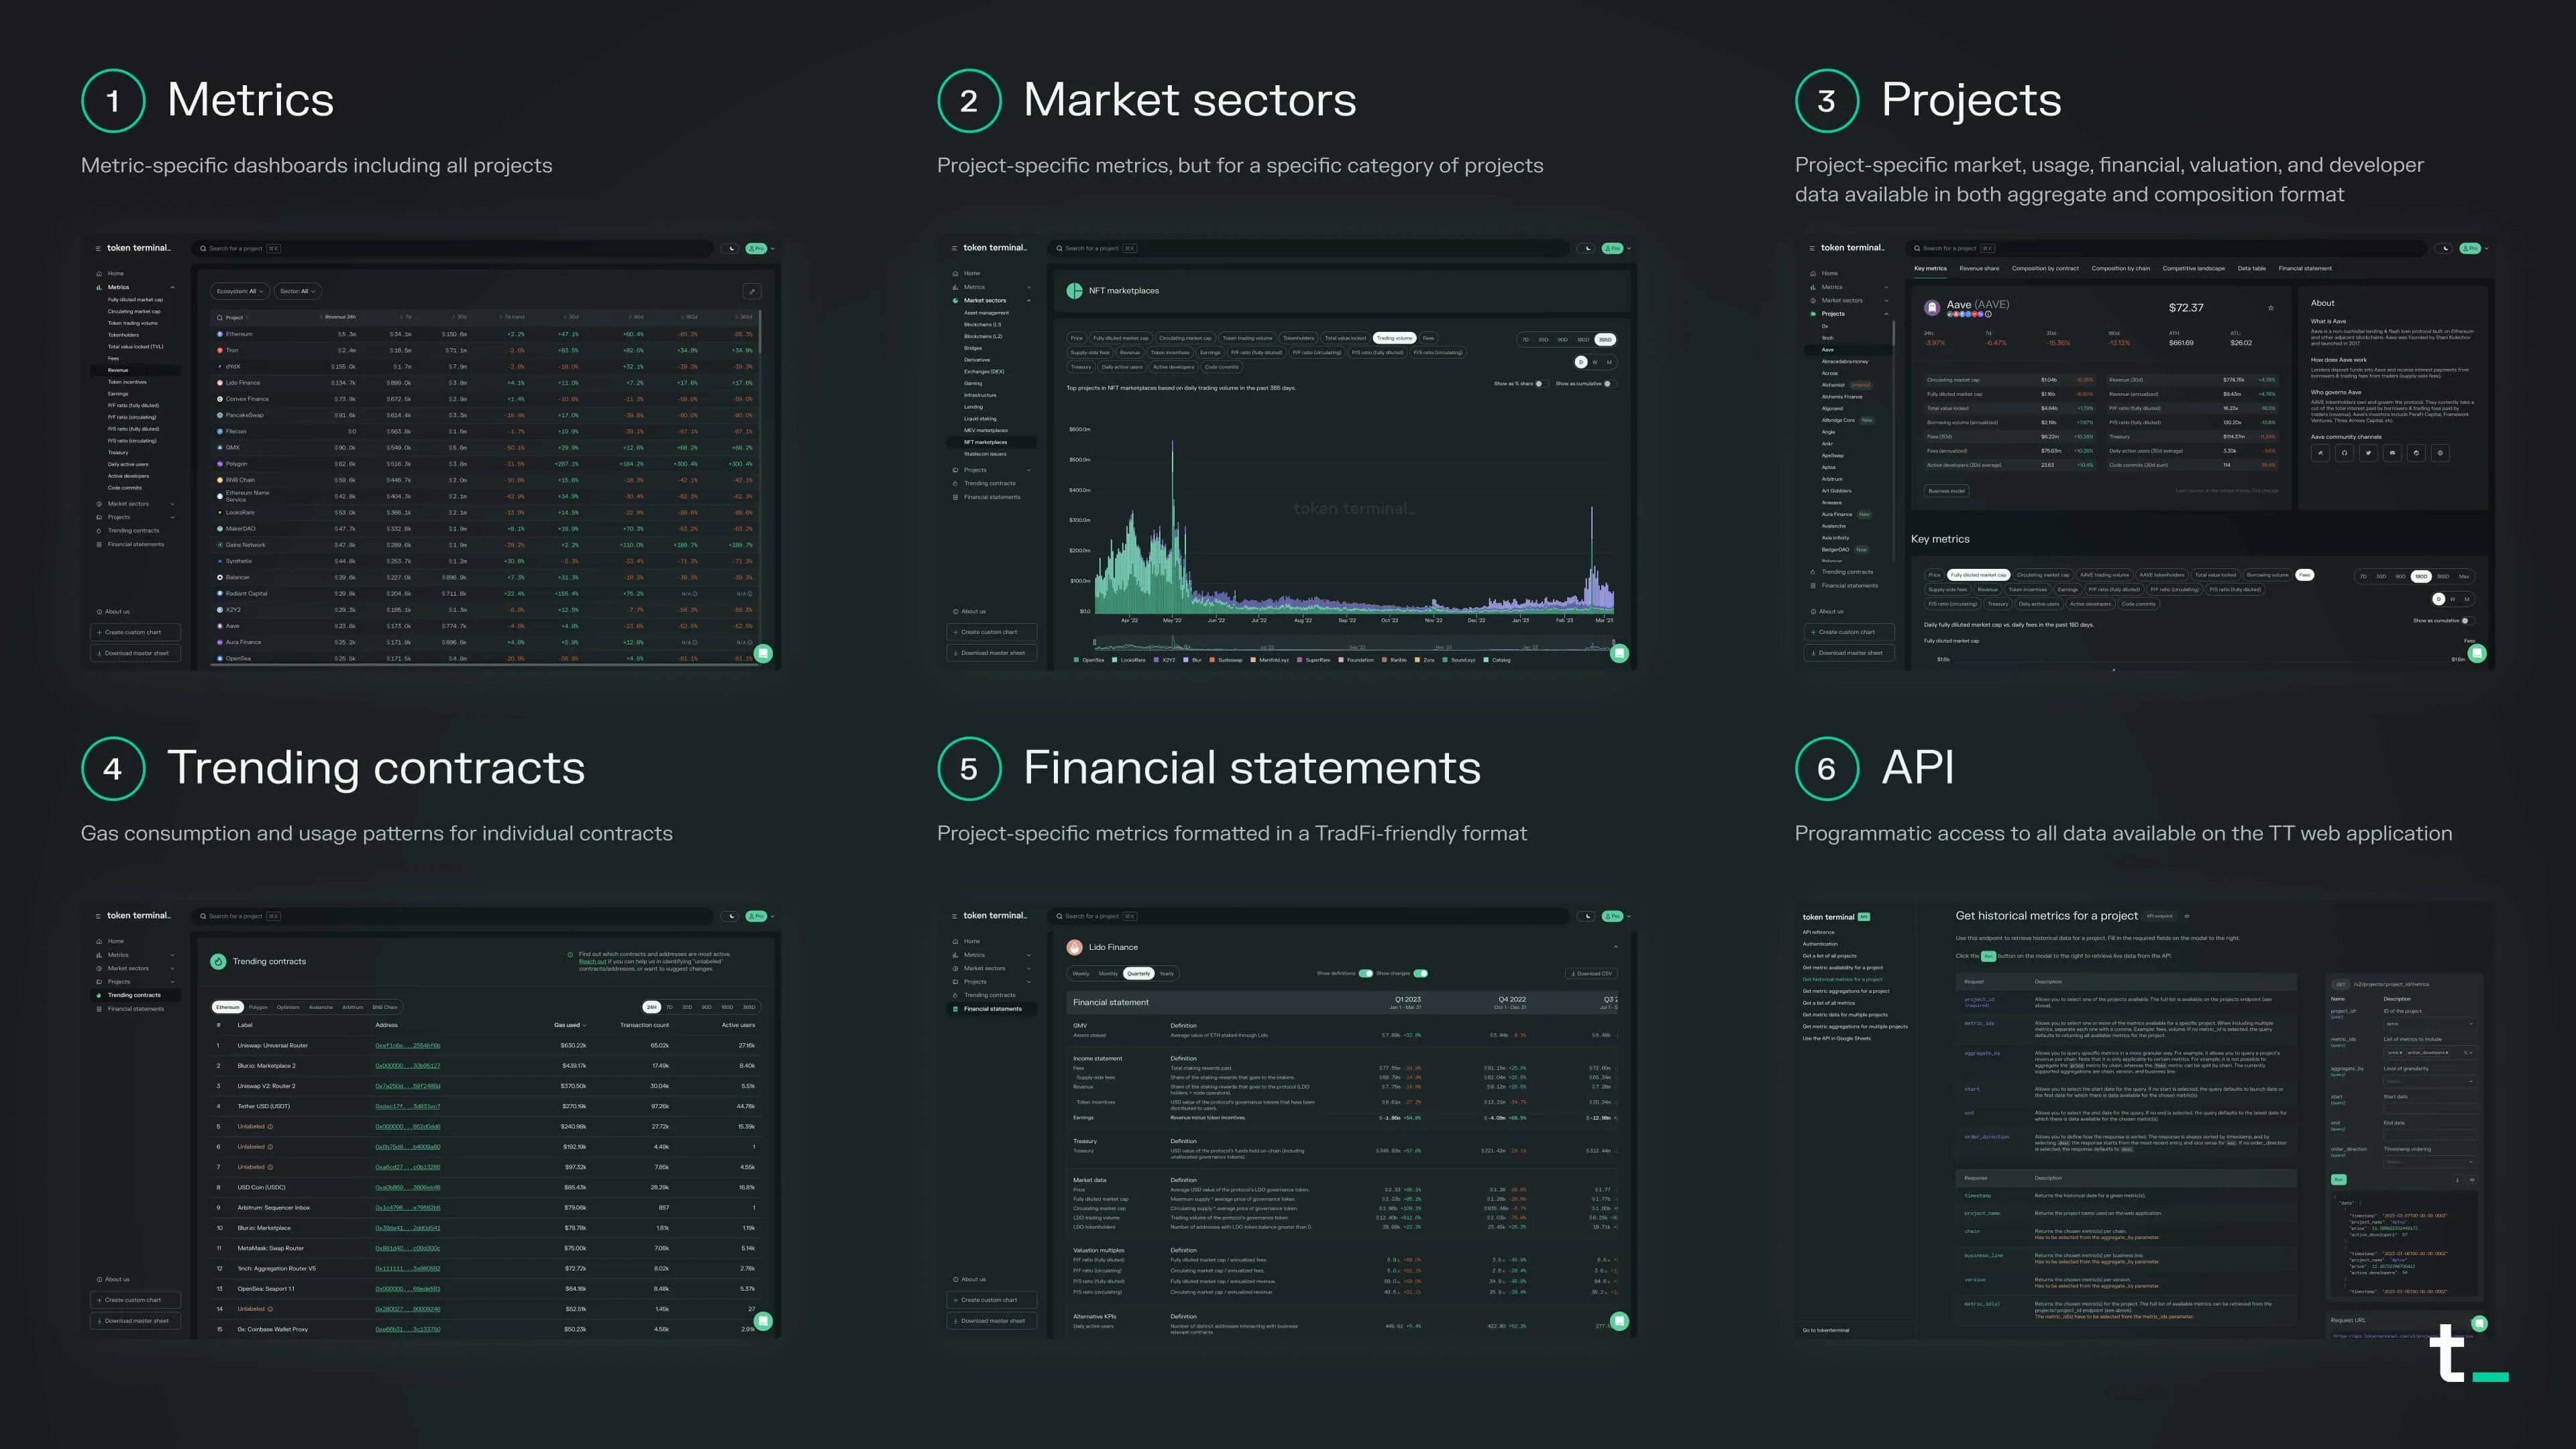
Task: Open Aave's GitHub community channel icon
Action: click(2344, 453)
